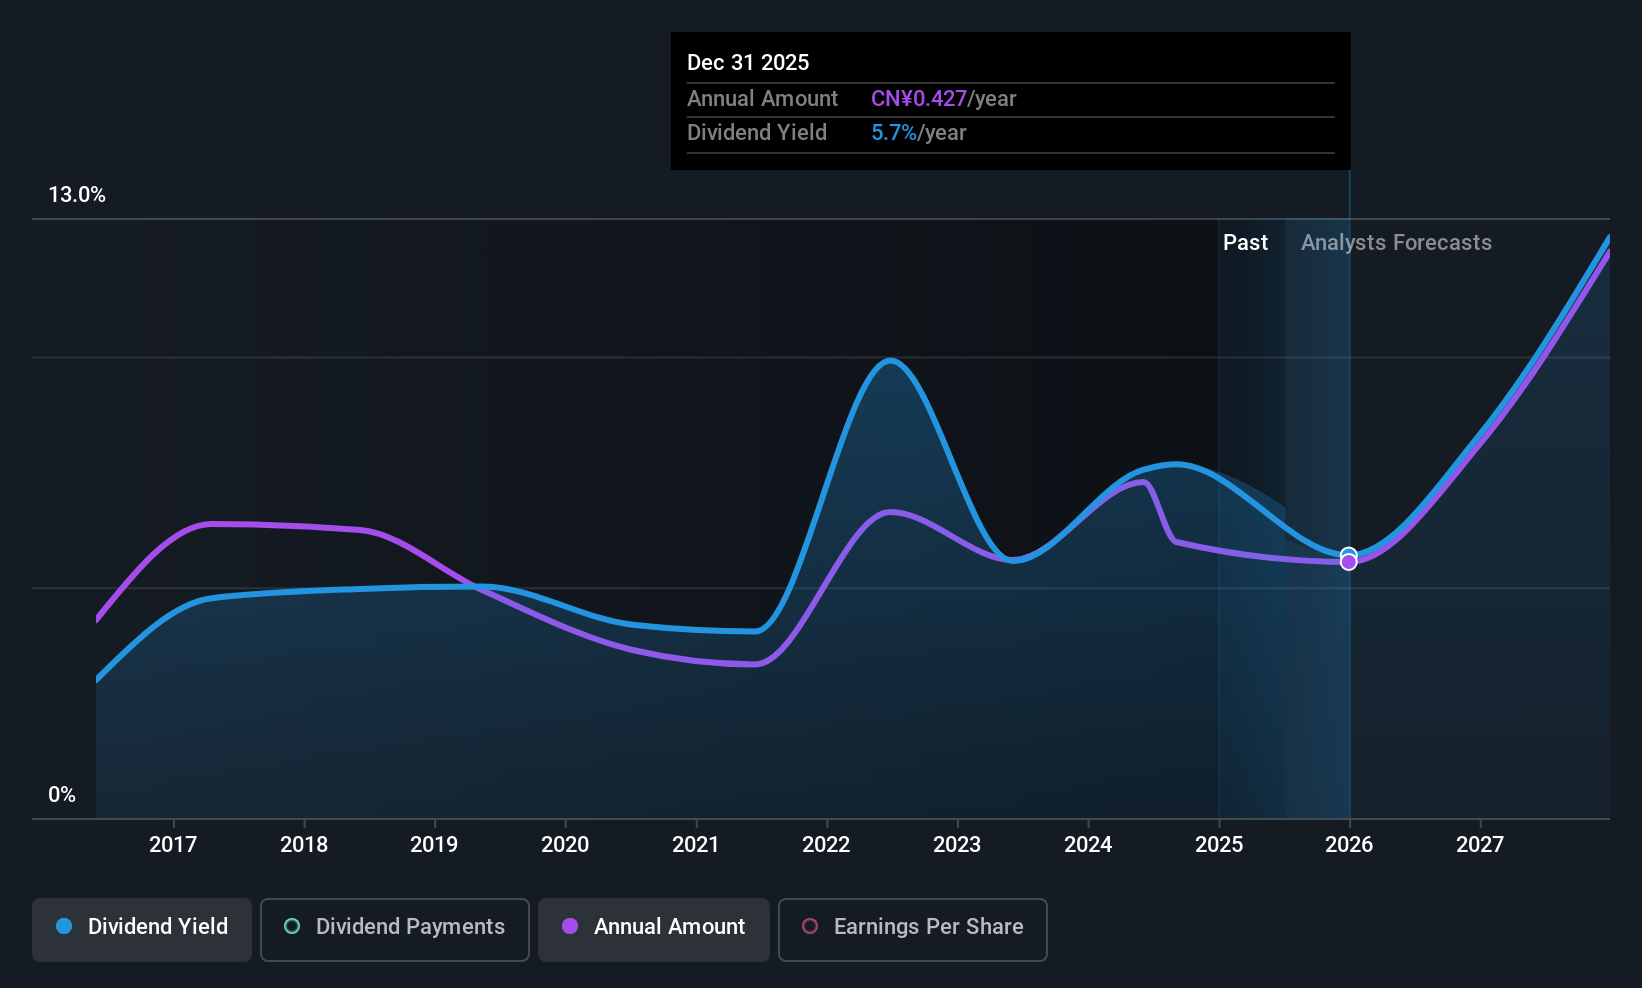Image resolution: width=1642 pixels, height=988 pixels.
Task: Click the 2019 x-axis label
Action: click(434, 845)
